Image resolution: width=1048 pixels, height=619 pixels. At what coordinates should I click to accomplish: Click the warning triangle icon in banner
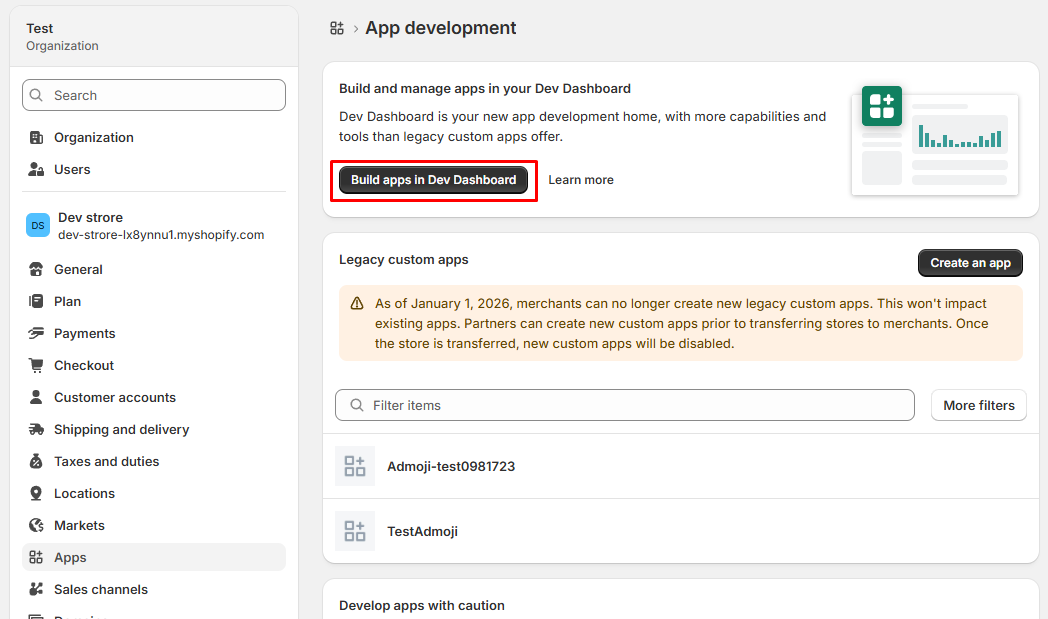(357, 303)
